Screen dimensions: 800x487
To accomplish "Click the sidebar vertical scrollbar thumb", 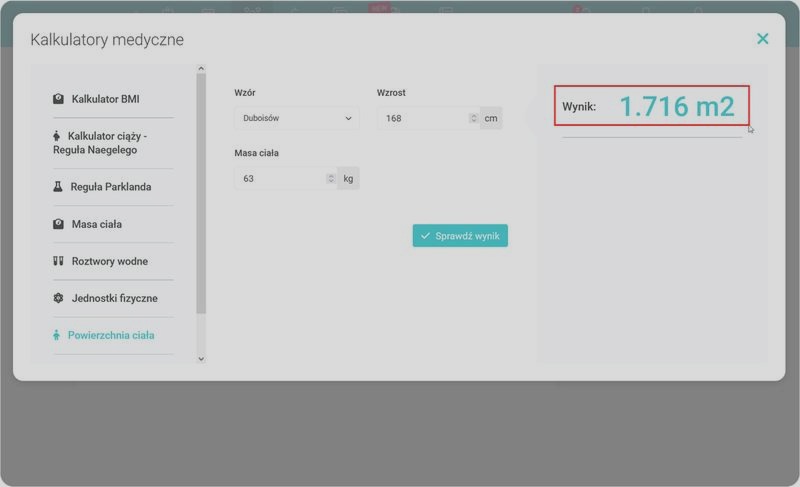I will pos(201,193).
